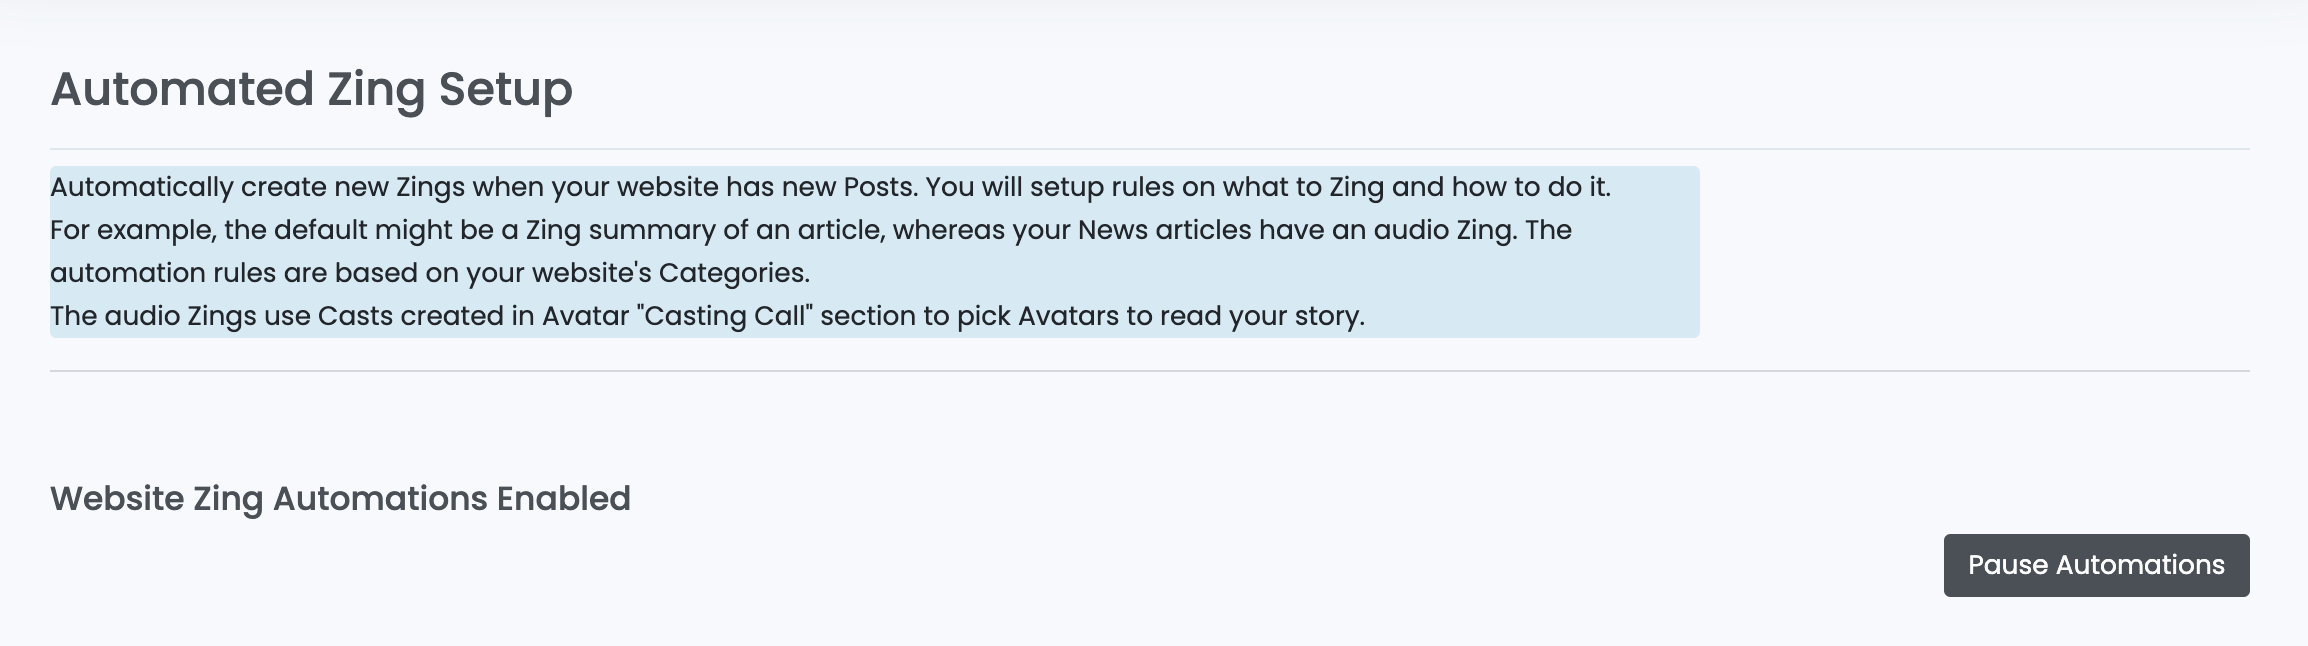Click the word 'Automated' in the page title
2308x646 pixels.
182,90
